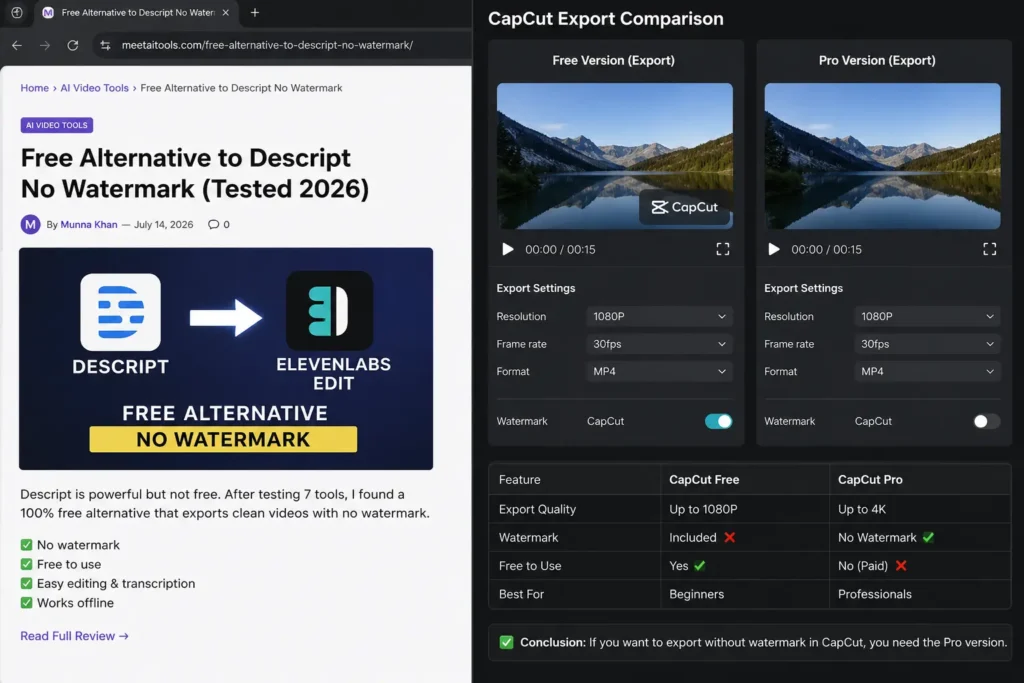Screen dimensions: 1024x683
Task: Open Free Version Format dropdown
Action: pos(659,372)
